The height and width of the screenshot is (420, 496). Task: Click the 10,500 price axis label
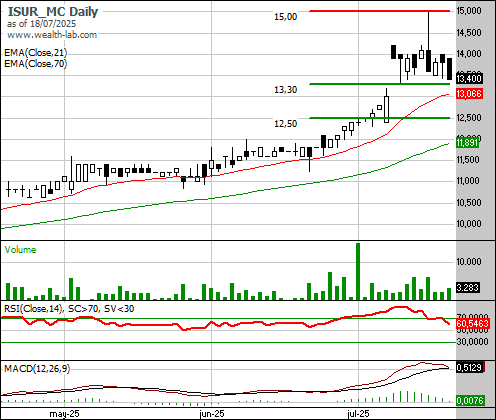click(x=469, y=203)
